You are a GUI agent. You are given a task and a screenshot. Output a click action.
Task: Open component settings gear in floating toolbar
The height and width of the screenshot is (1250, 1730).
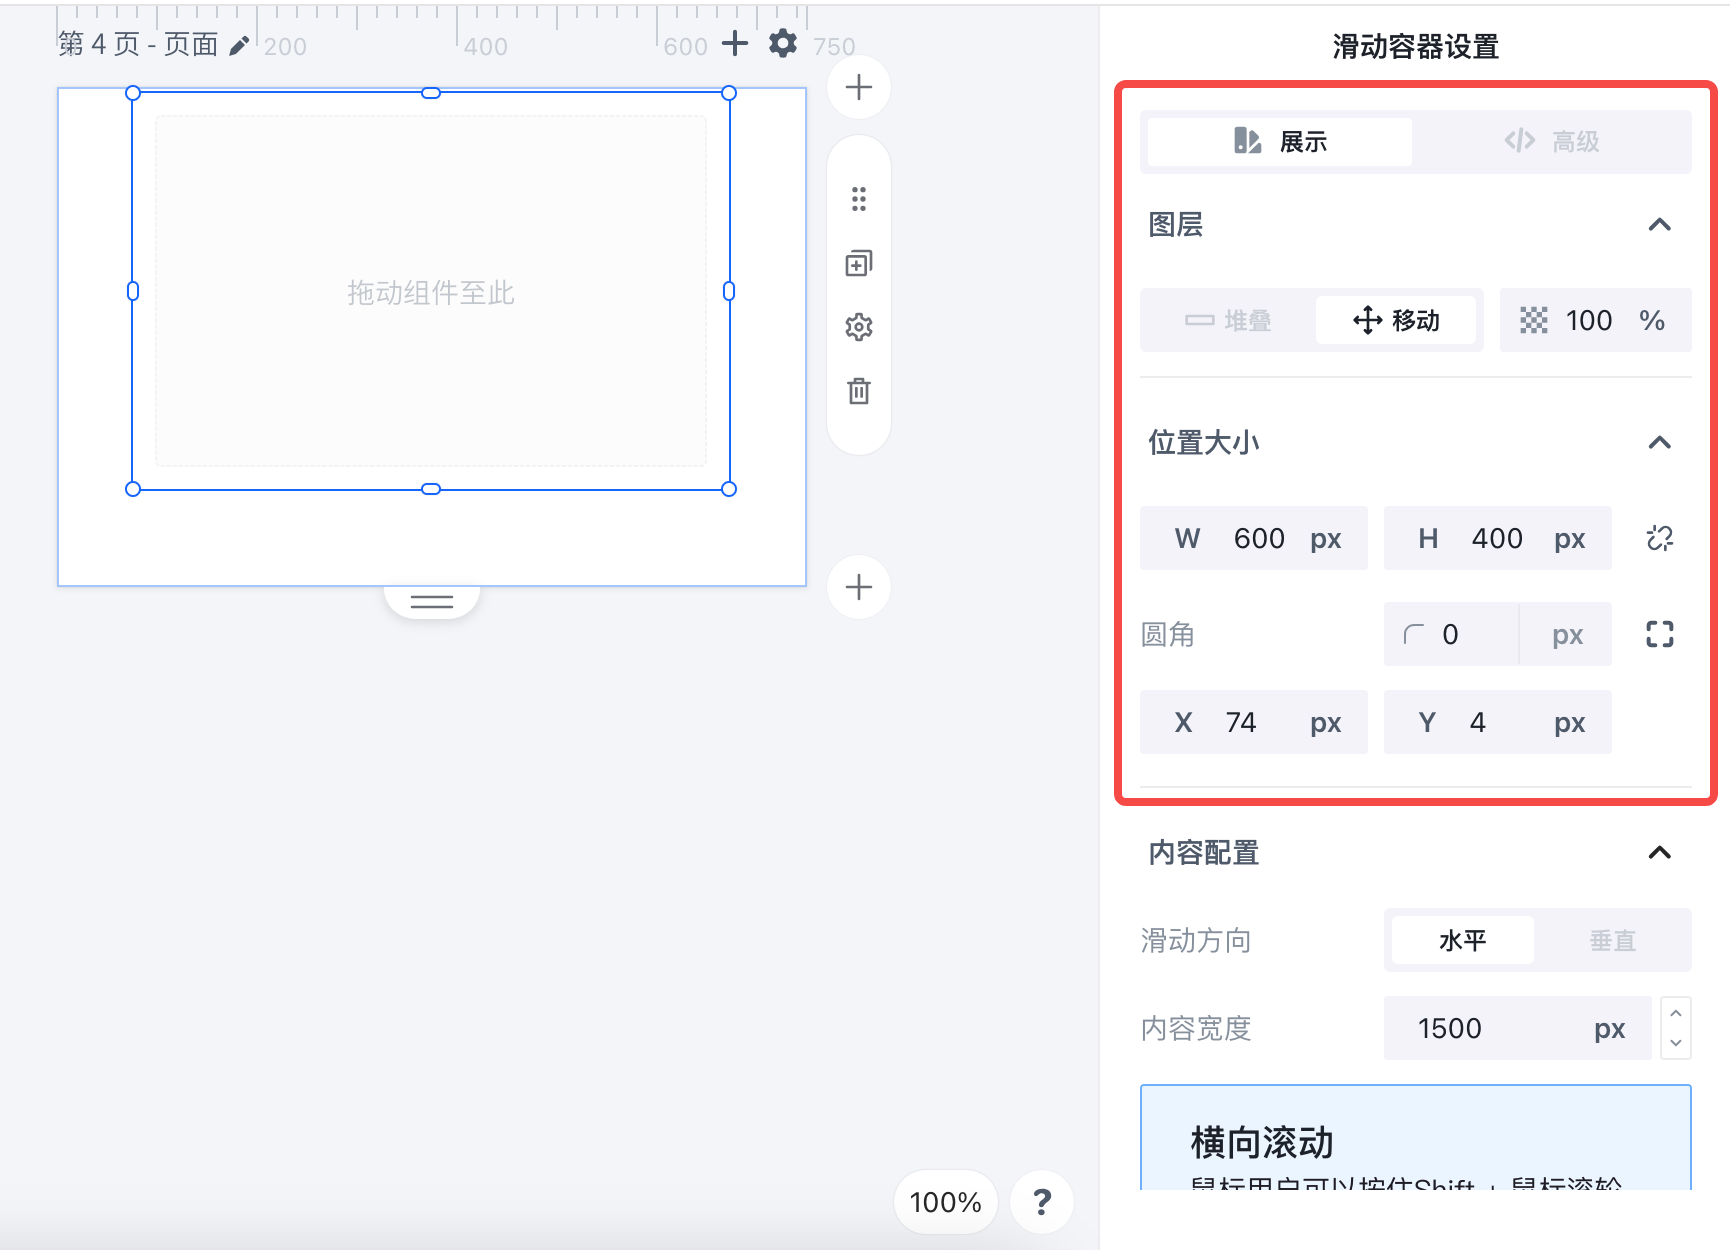[859, 327]
